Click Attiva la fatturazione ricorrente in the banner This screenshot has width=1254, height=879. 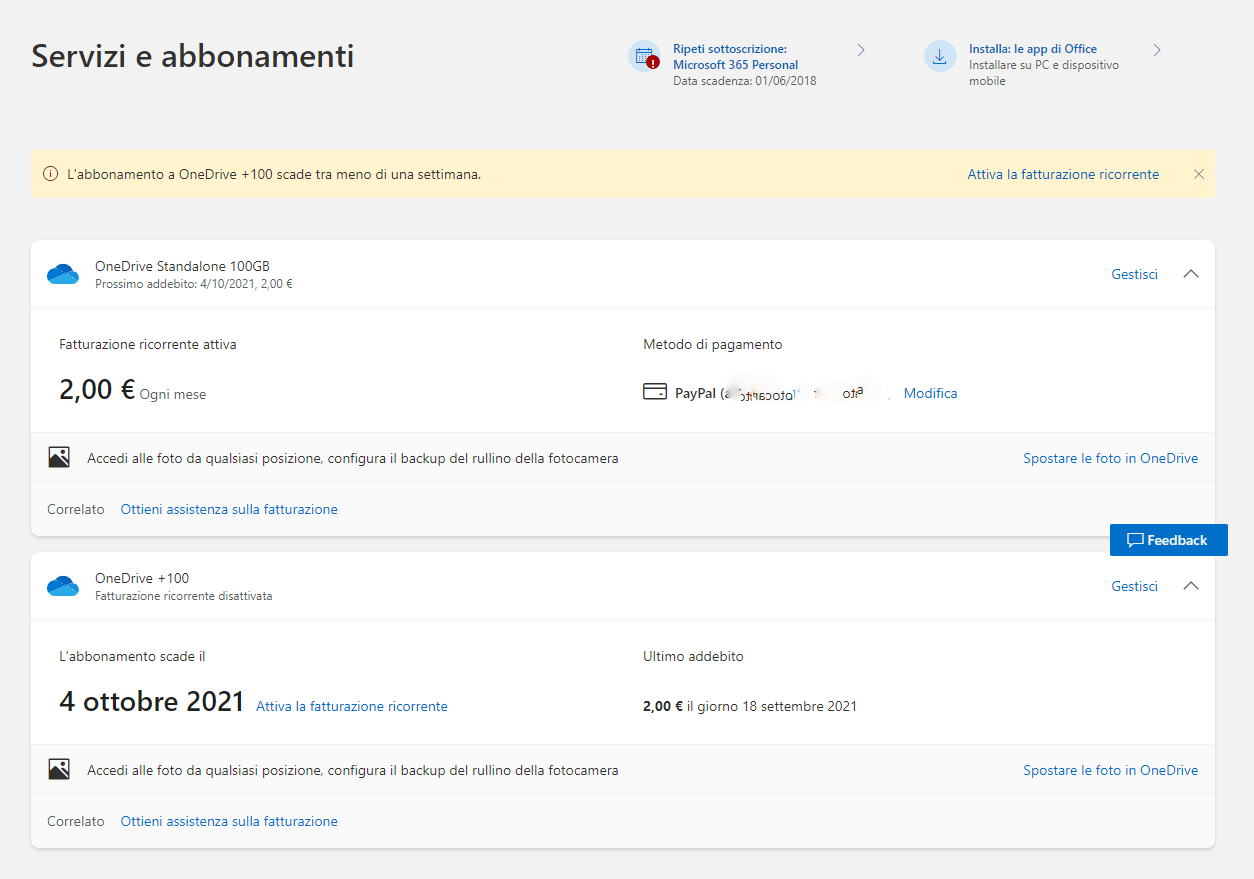[1063, 174]
